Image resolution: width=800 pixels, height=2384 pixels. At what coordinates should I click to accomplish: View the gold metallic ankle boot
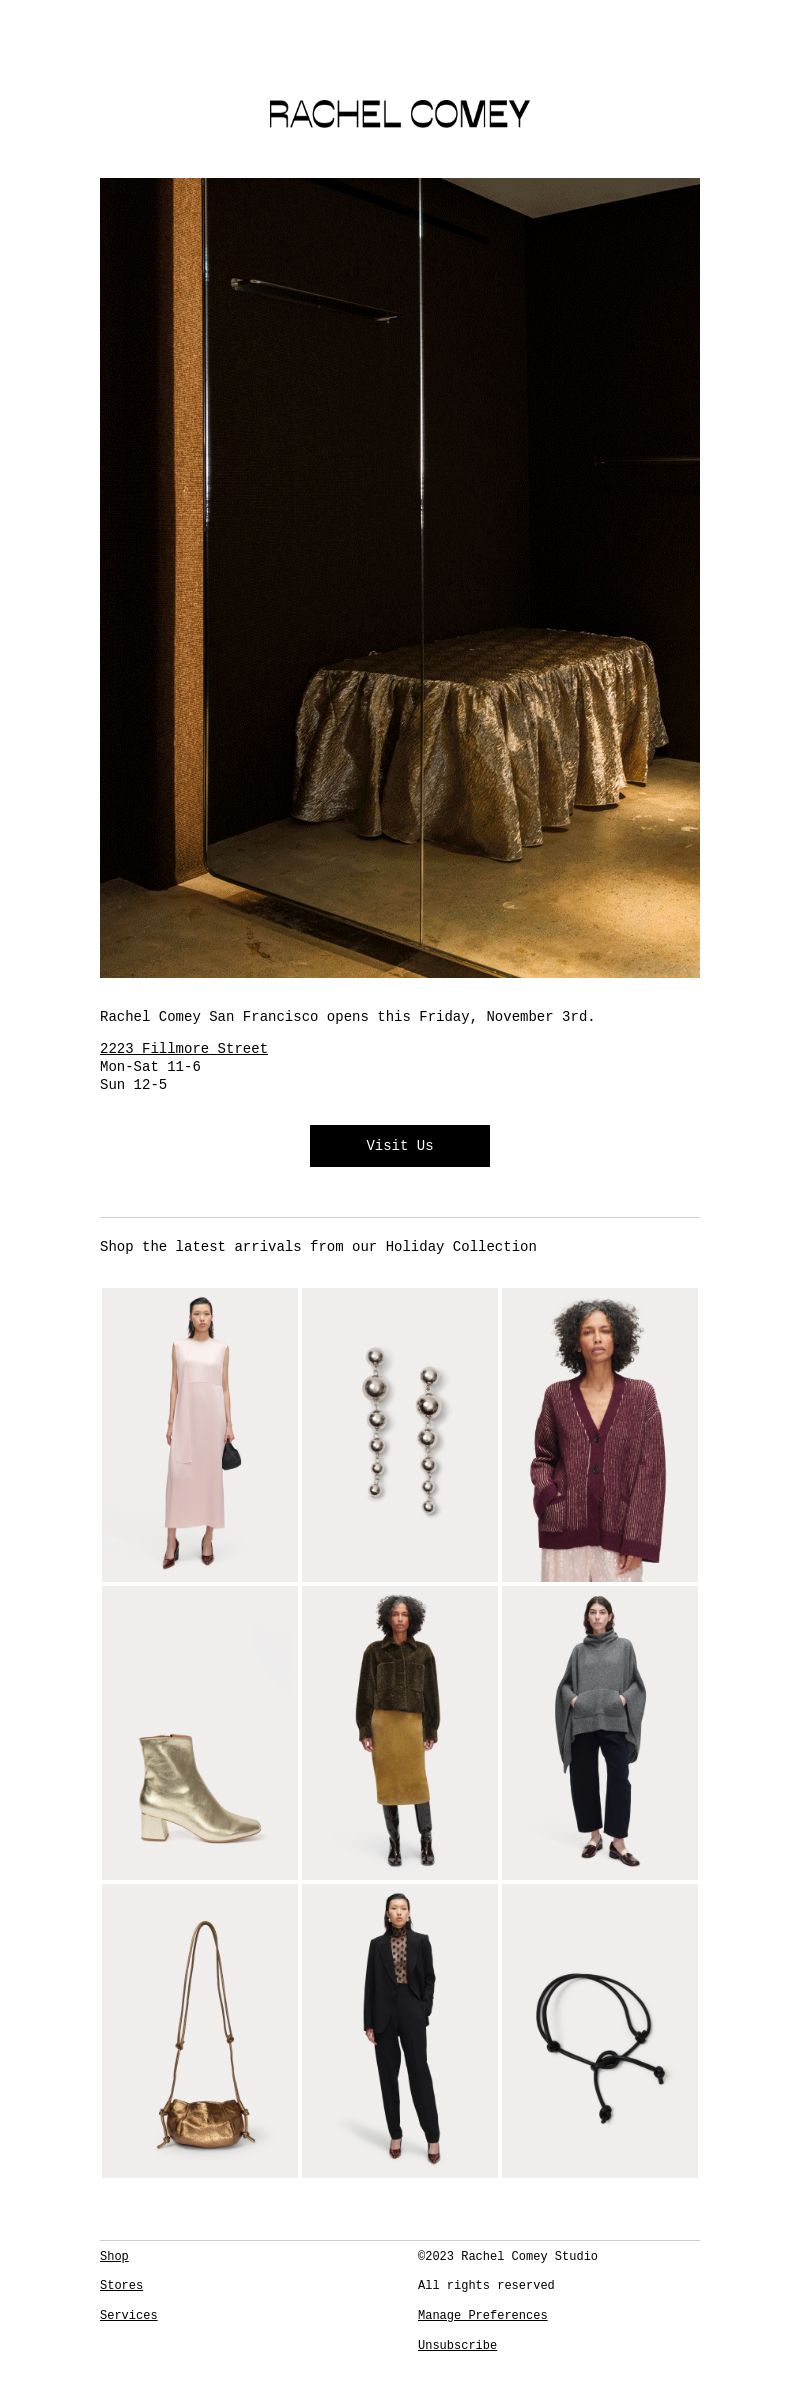[200, 1733]
